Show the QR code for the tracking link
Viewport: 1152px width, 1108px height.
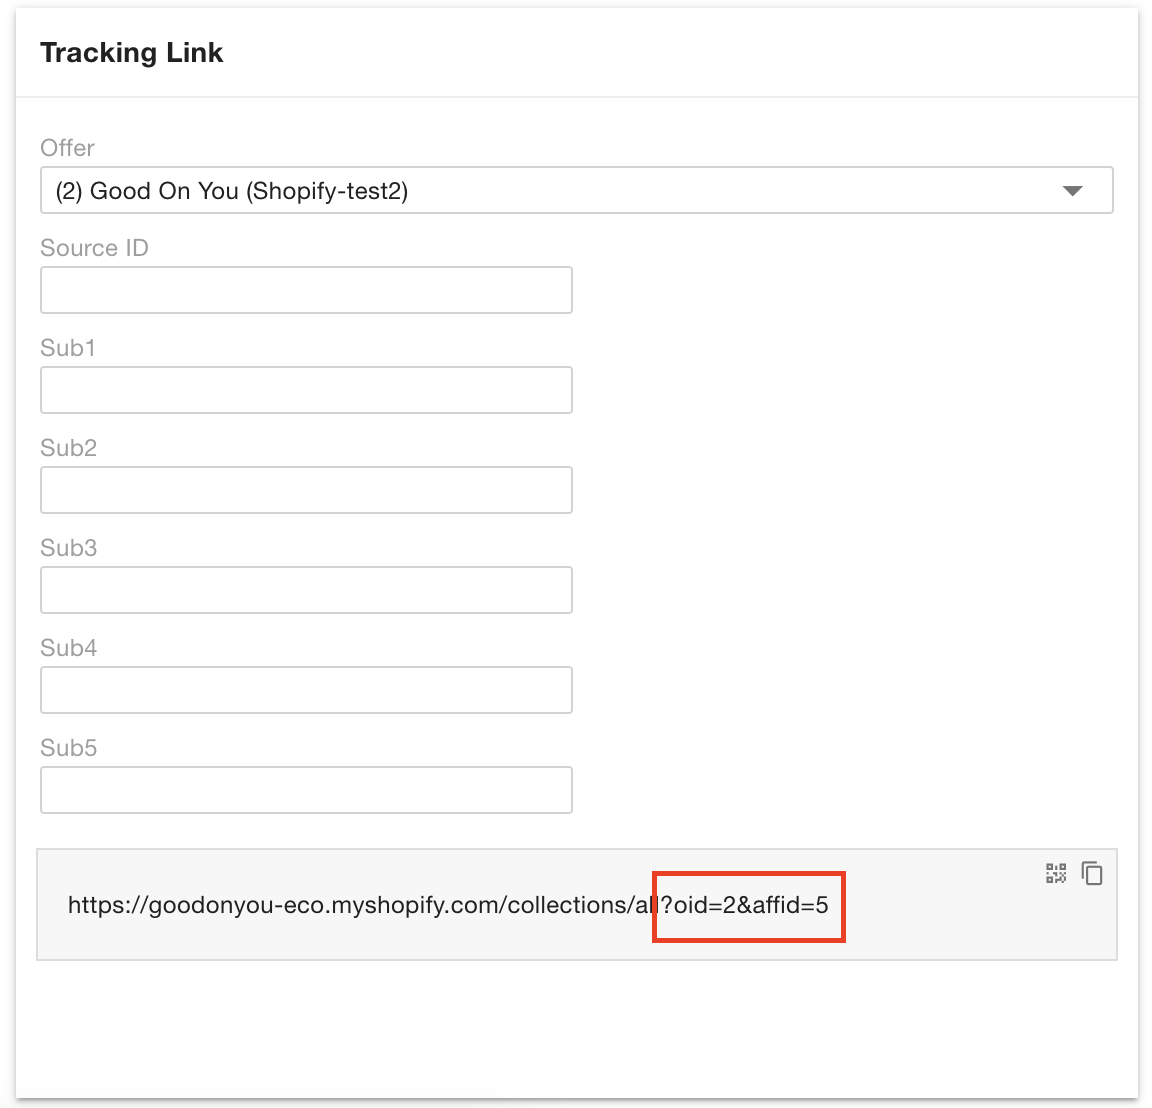1056,874
